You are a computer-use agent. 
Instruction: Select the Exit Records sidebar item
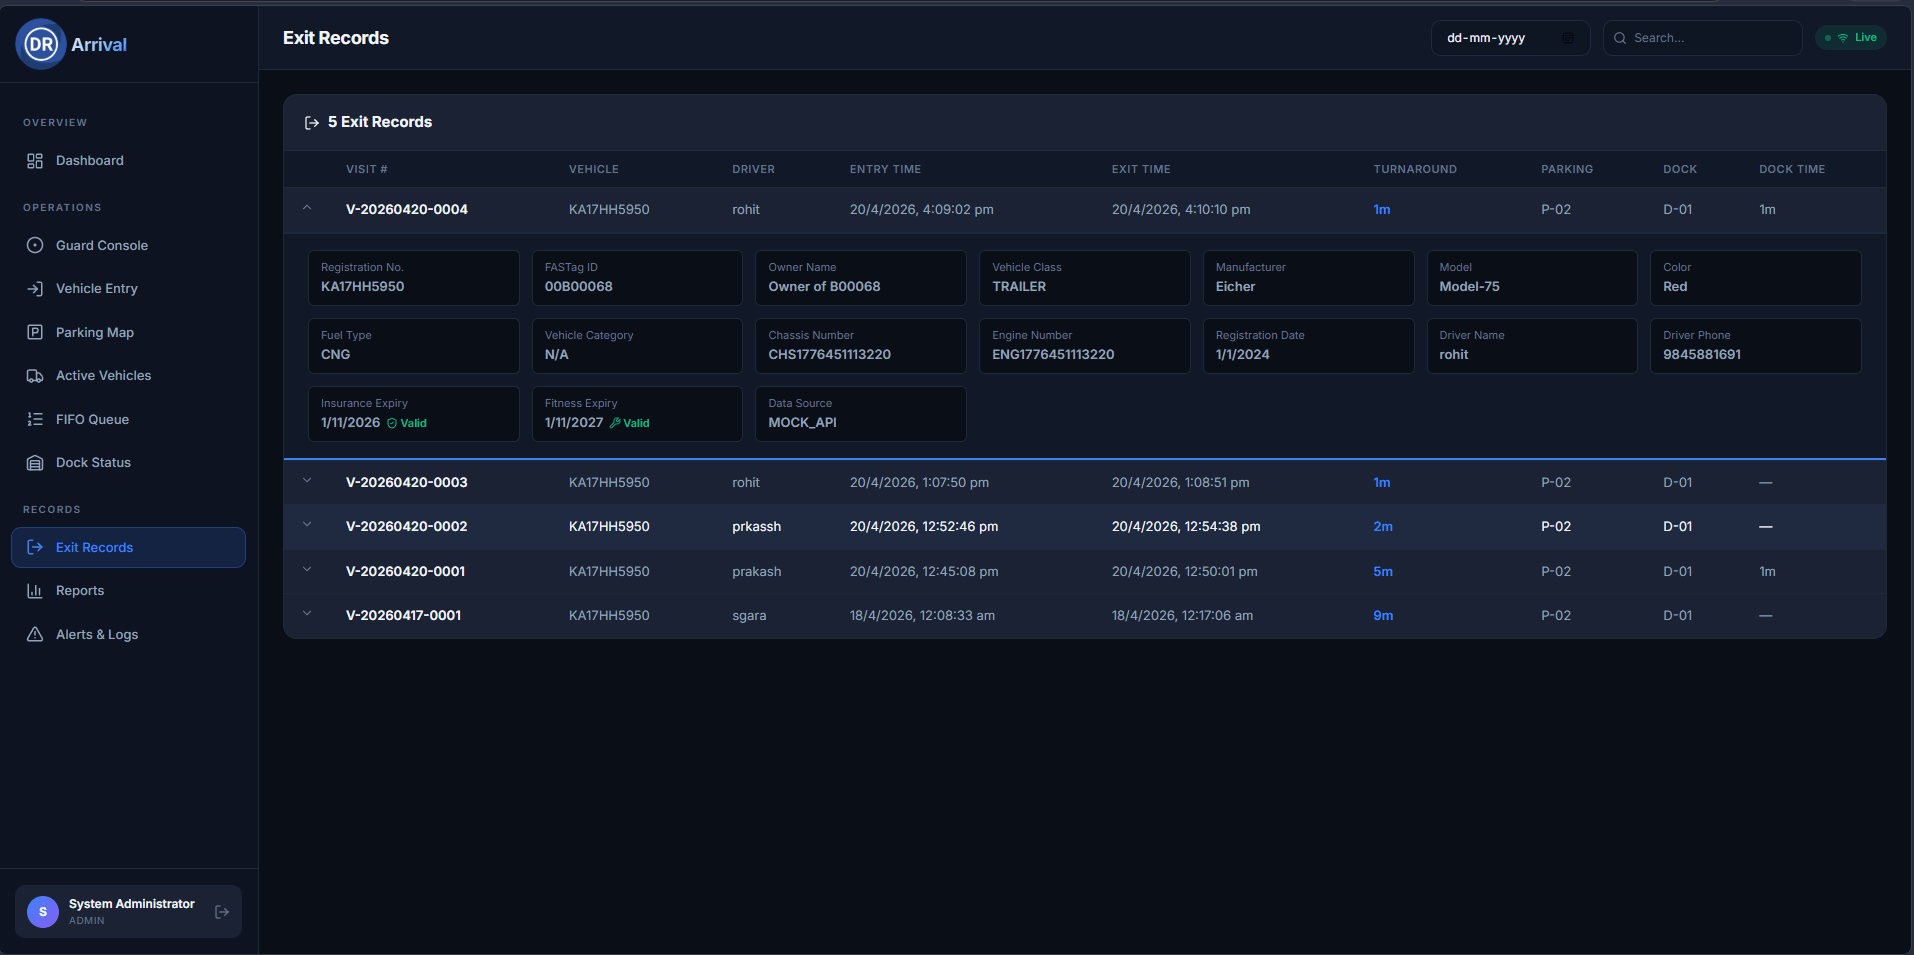coord(94,548)
